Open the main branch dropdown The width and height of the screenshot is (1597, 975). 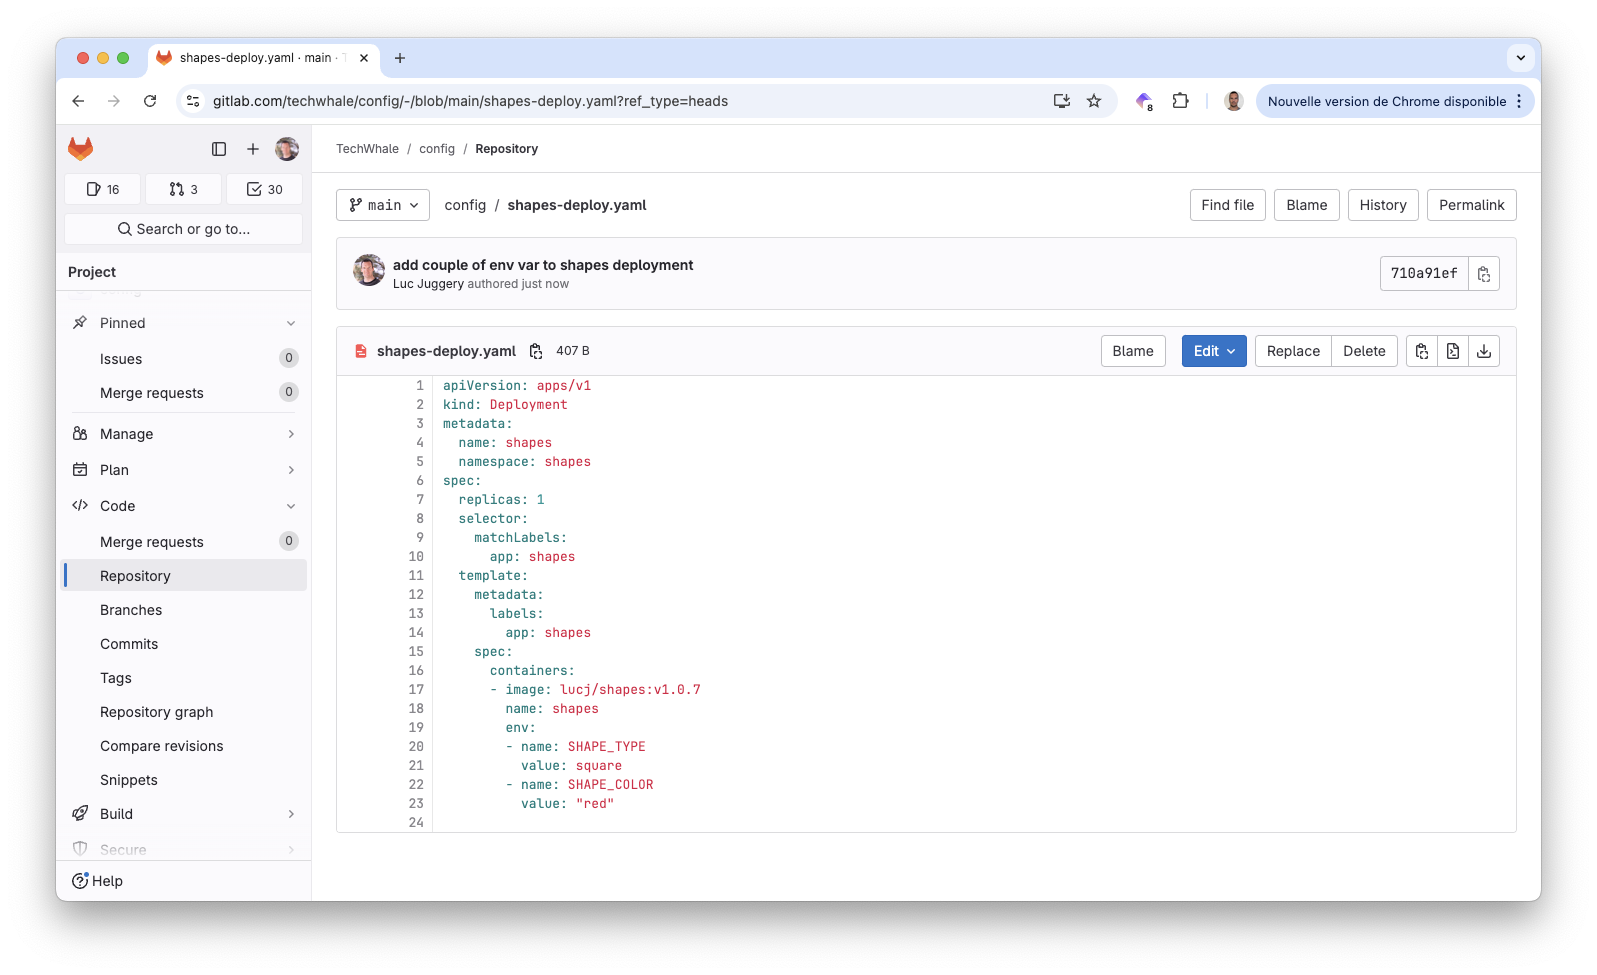(383, 205)
